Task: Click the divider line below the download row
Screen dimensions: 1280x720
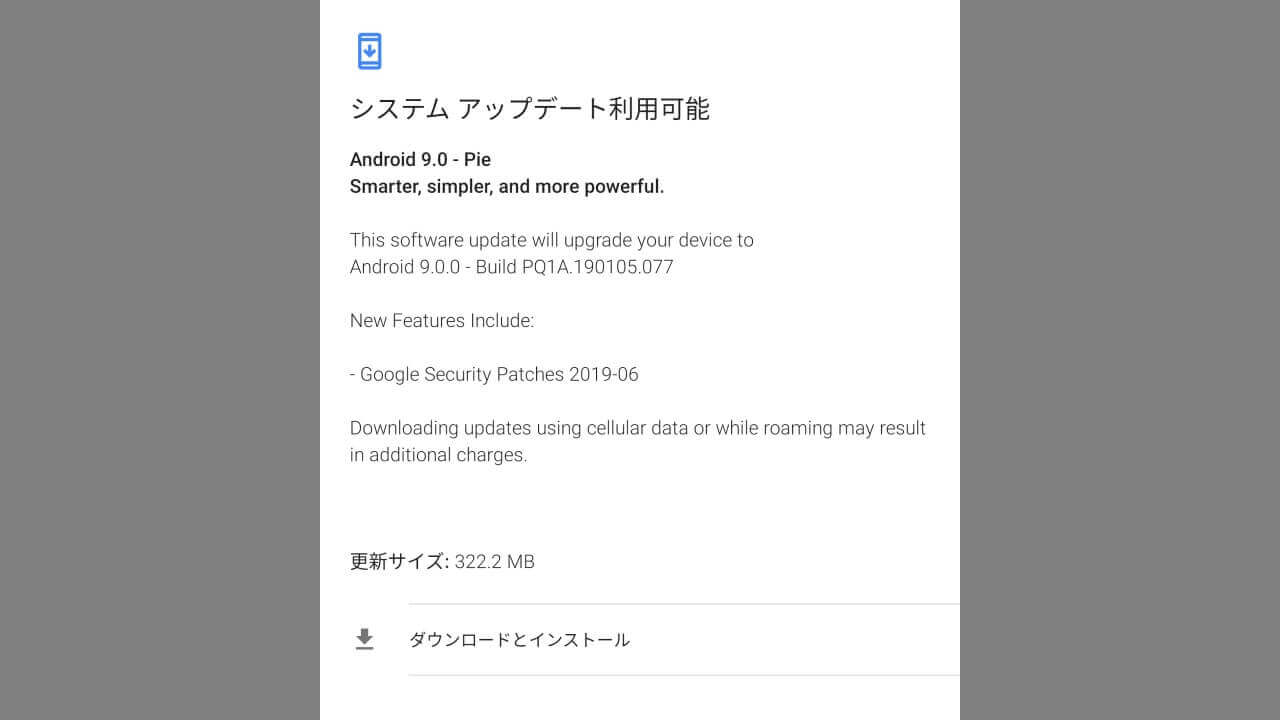Action: point(684,675)
